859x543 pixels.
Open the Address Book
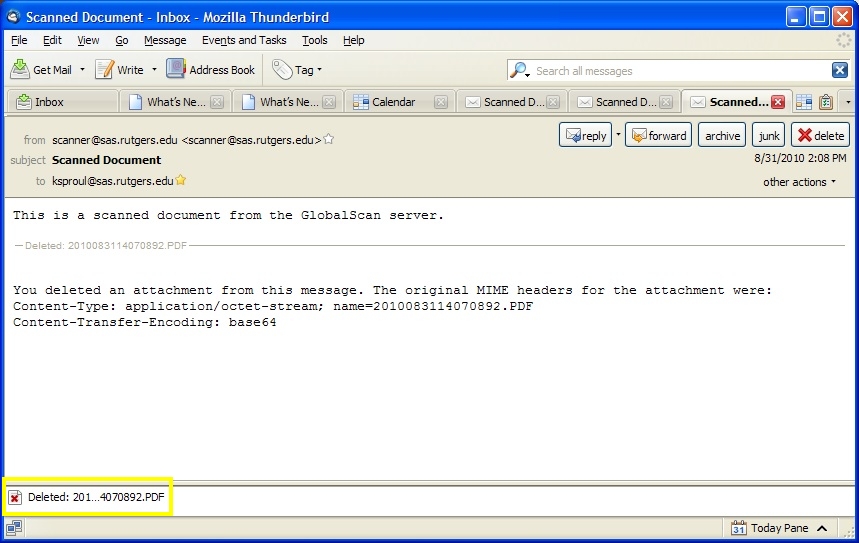coord(211,70)
